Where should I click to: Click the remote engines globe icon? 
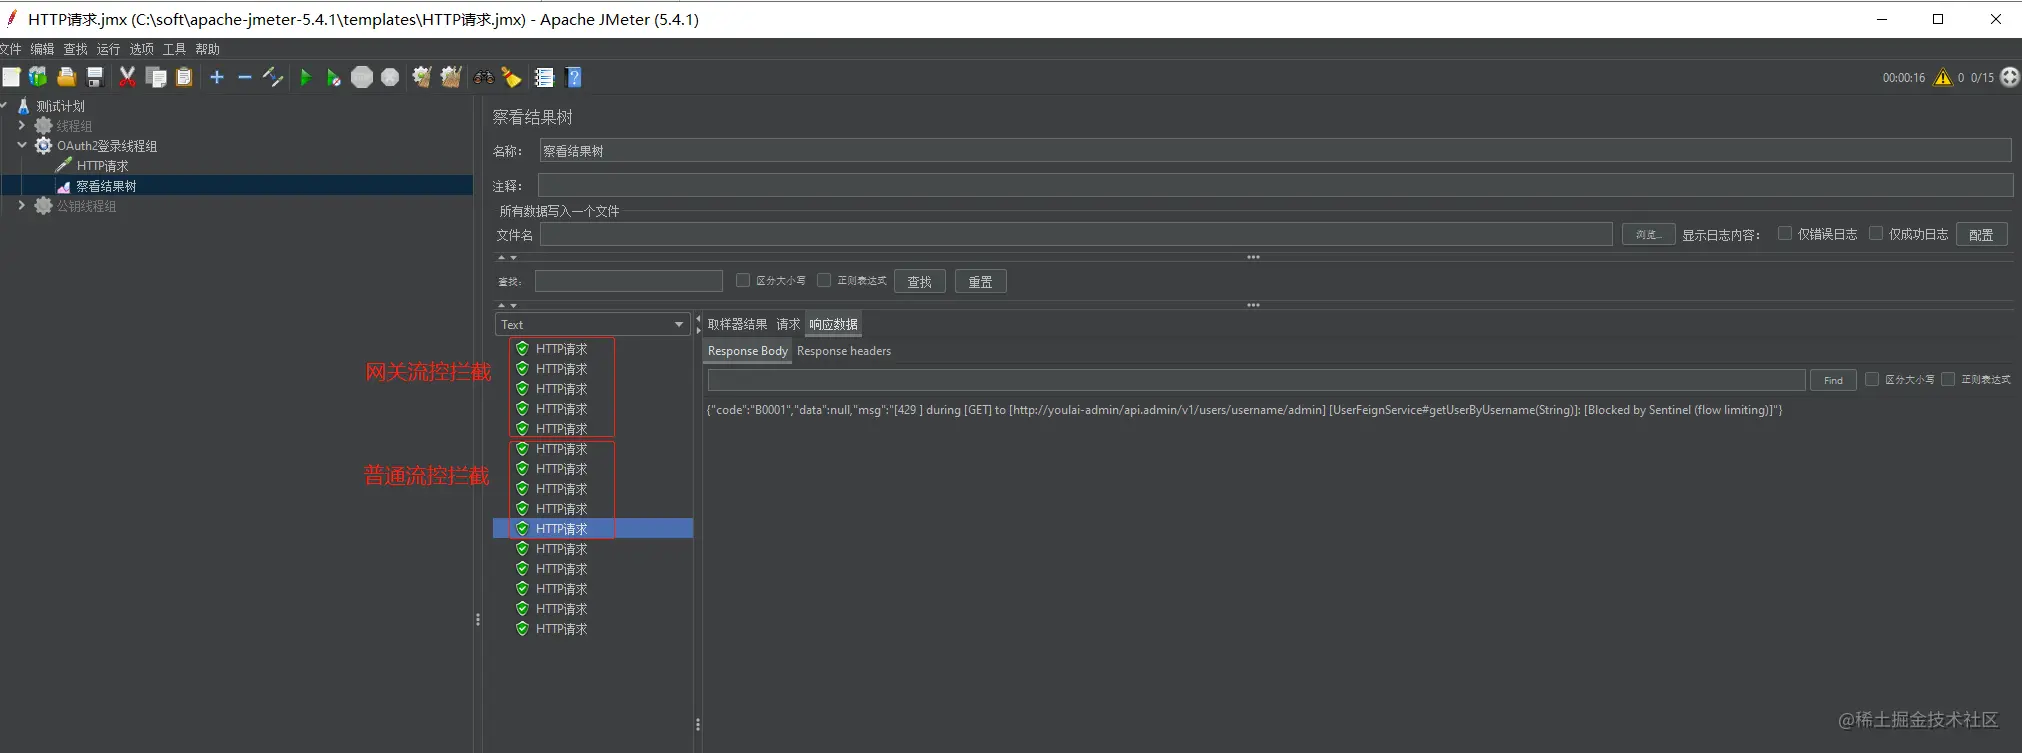pyautogui.click(x=2009, y=77)
